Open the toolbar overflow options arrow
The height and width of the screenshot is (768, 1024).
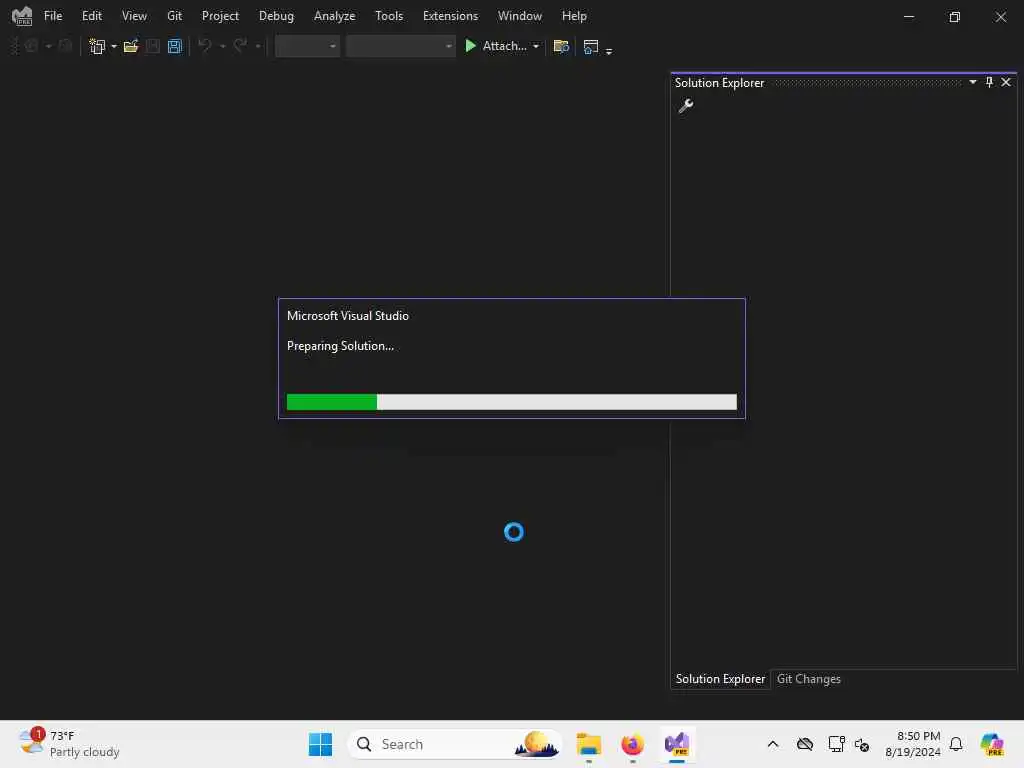pos(609,50)
